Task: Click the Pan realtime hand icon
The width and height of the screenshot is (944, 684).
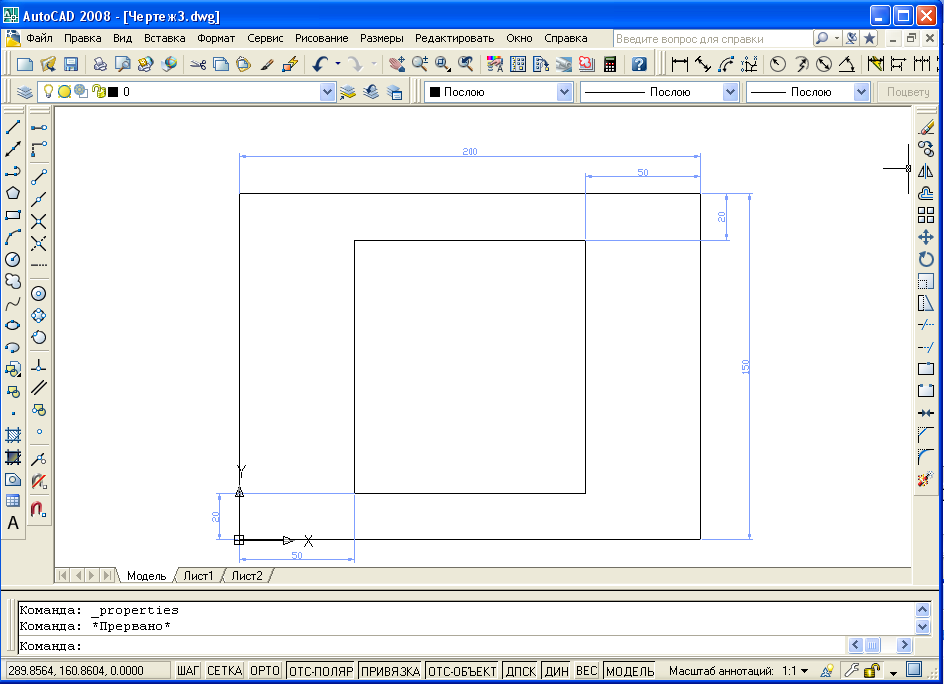Action: point(396,64)
